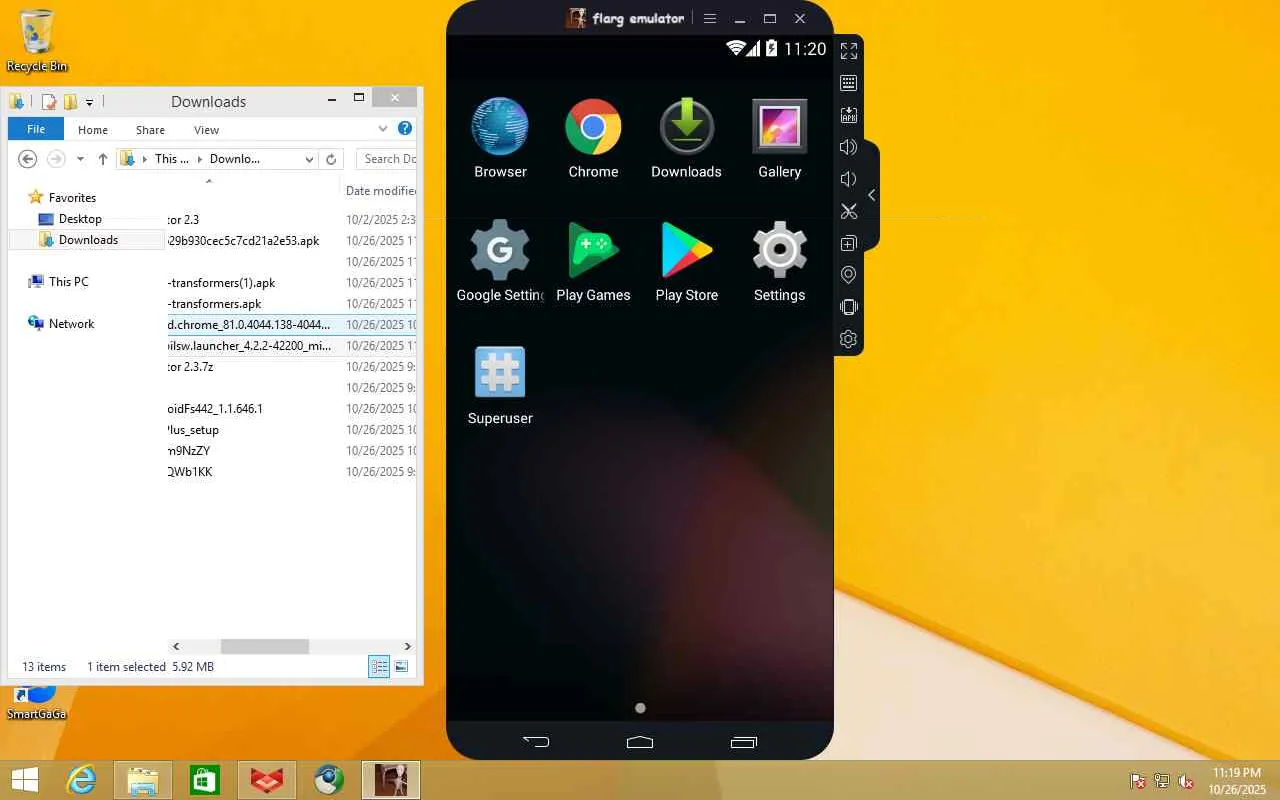
Task: Select the chrome_81.0.4044.138 file row
Action: click(x=291, y=325)
